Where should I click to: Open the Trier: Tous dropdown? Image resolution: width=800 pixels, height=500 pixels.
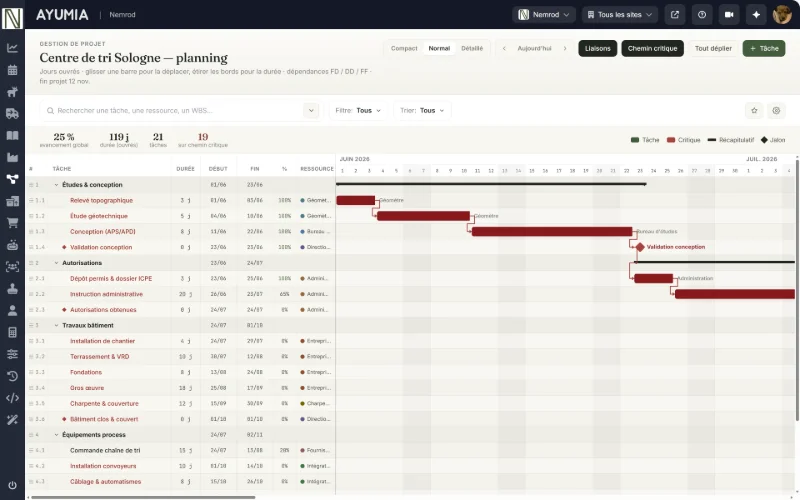pos(422,110)
